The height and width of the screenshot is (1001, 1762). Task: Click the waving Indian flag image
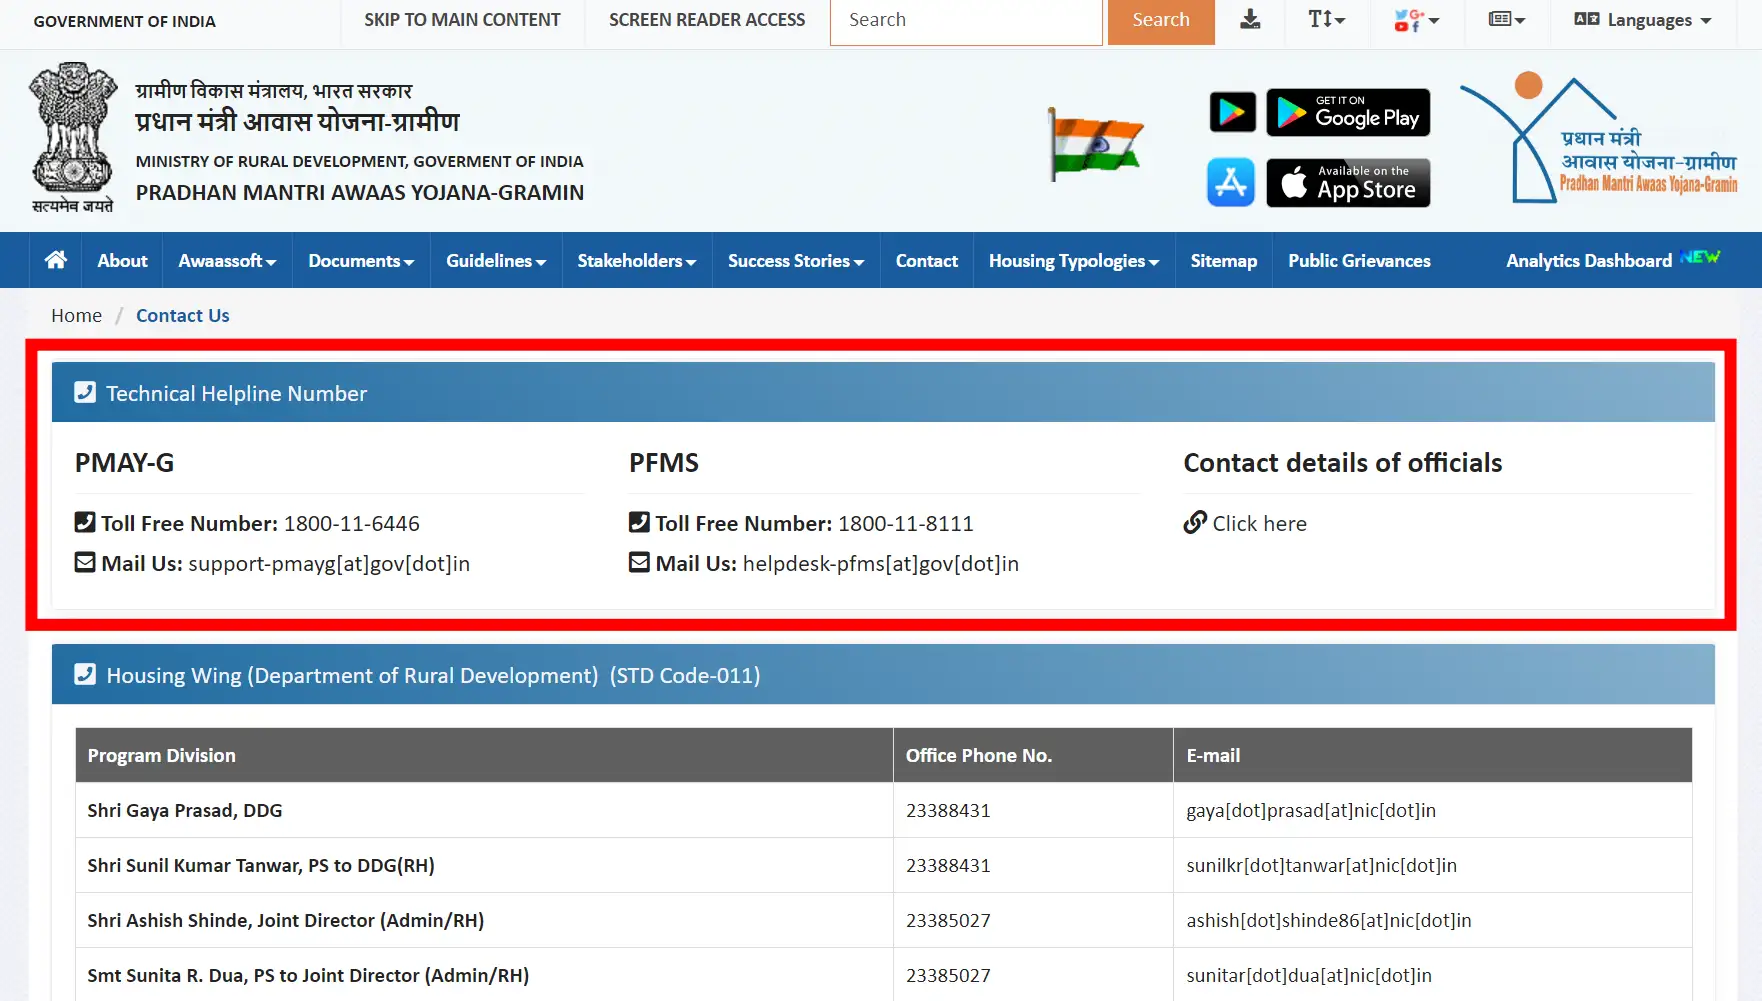tap(1095, 143)
